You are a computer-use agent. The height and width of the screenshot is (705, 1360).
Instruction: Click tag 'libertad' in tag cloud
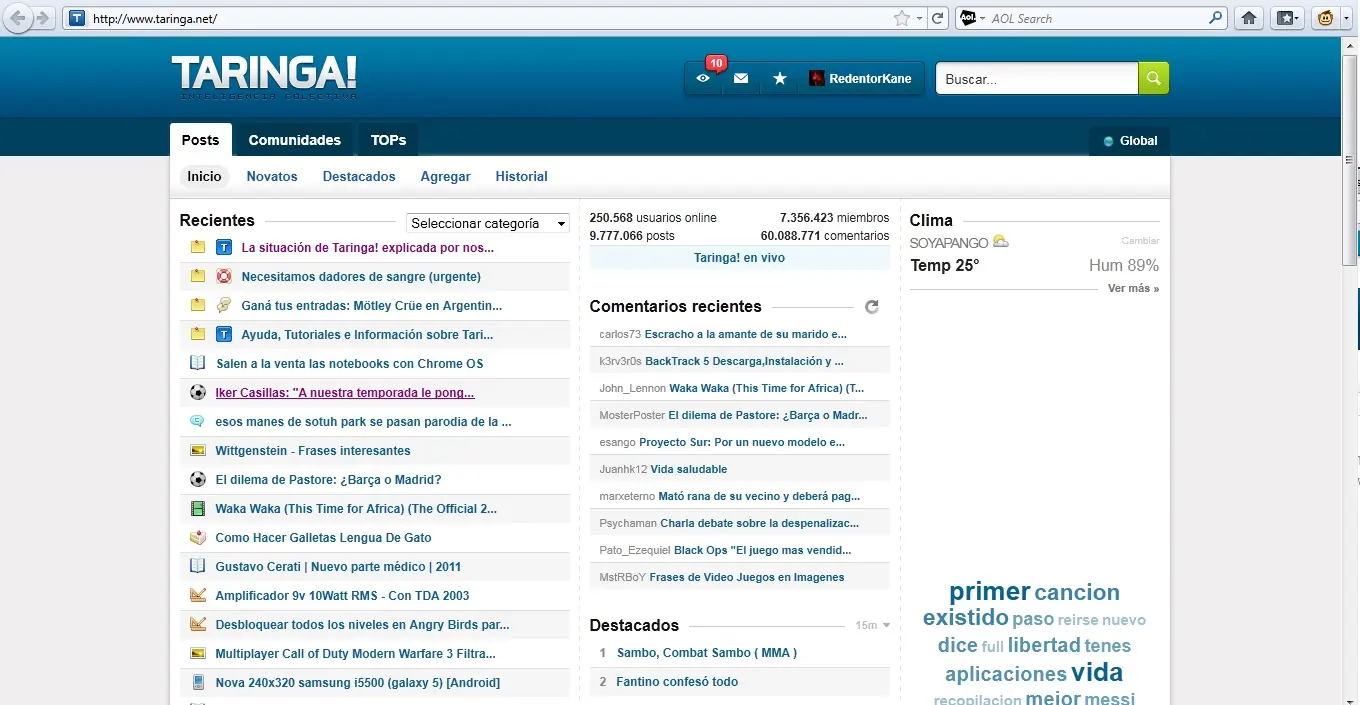pyautogui.click(x=1044, y=645)
